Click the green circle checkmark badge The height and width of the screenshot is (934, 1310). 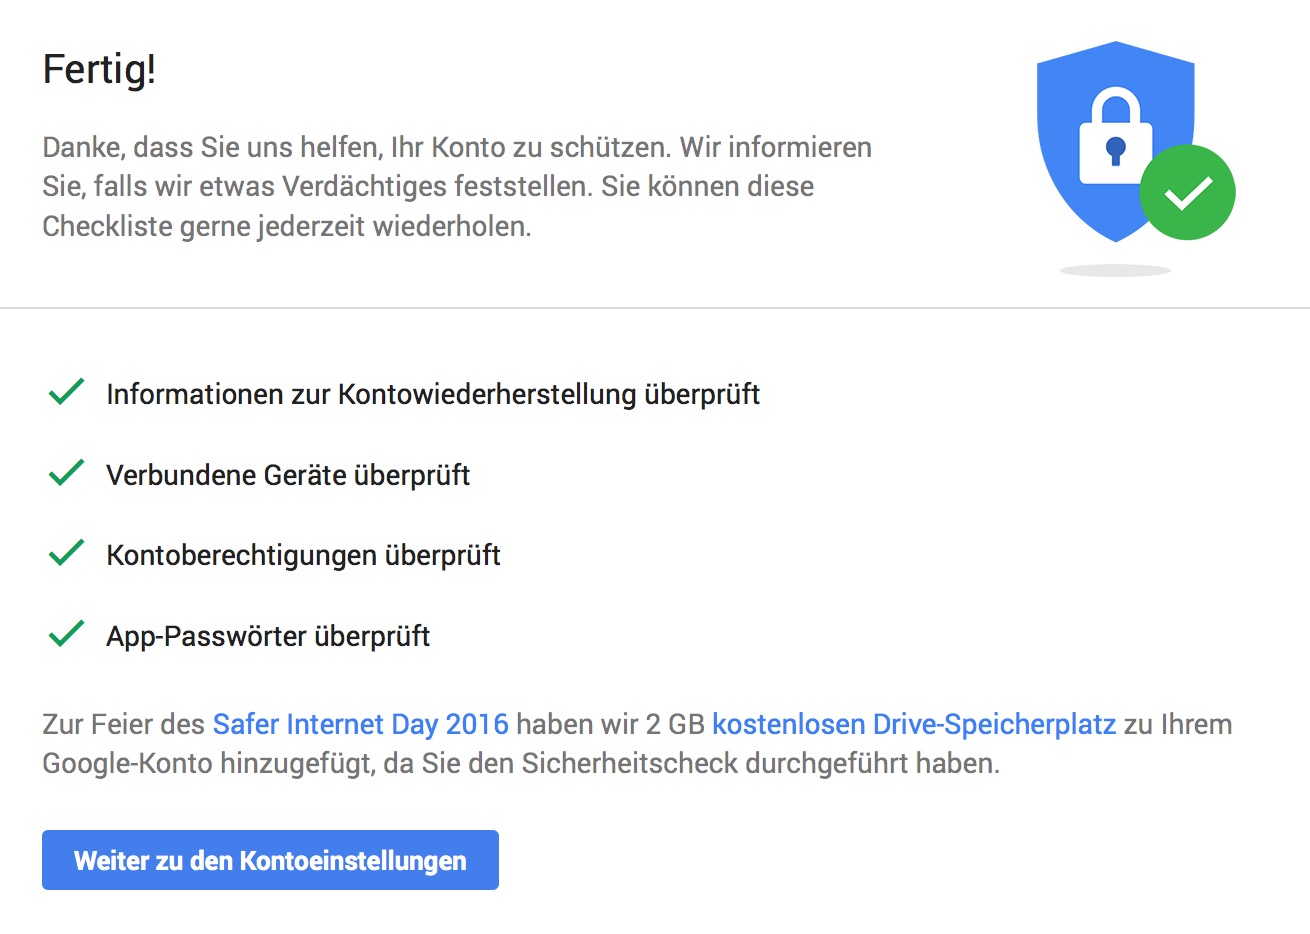click(x=1188, y=192)
